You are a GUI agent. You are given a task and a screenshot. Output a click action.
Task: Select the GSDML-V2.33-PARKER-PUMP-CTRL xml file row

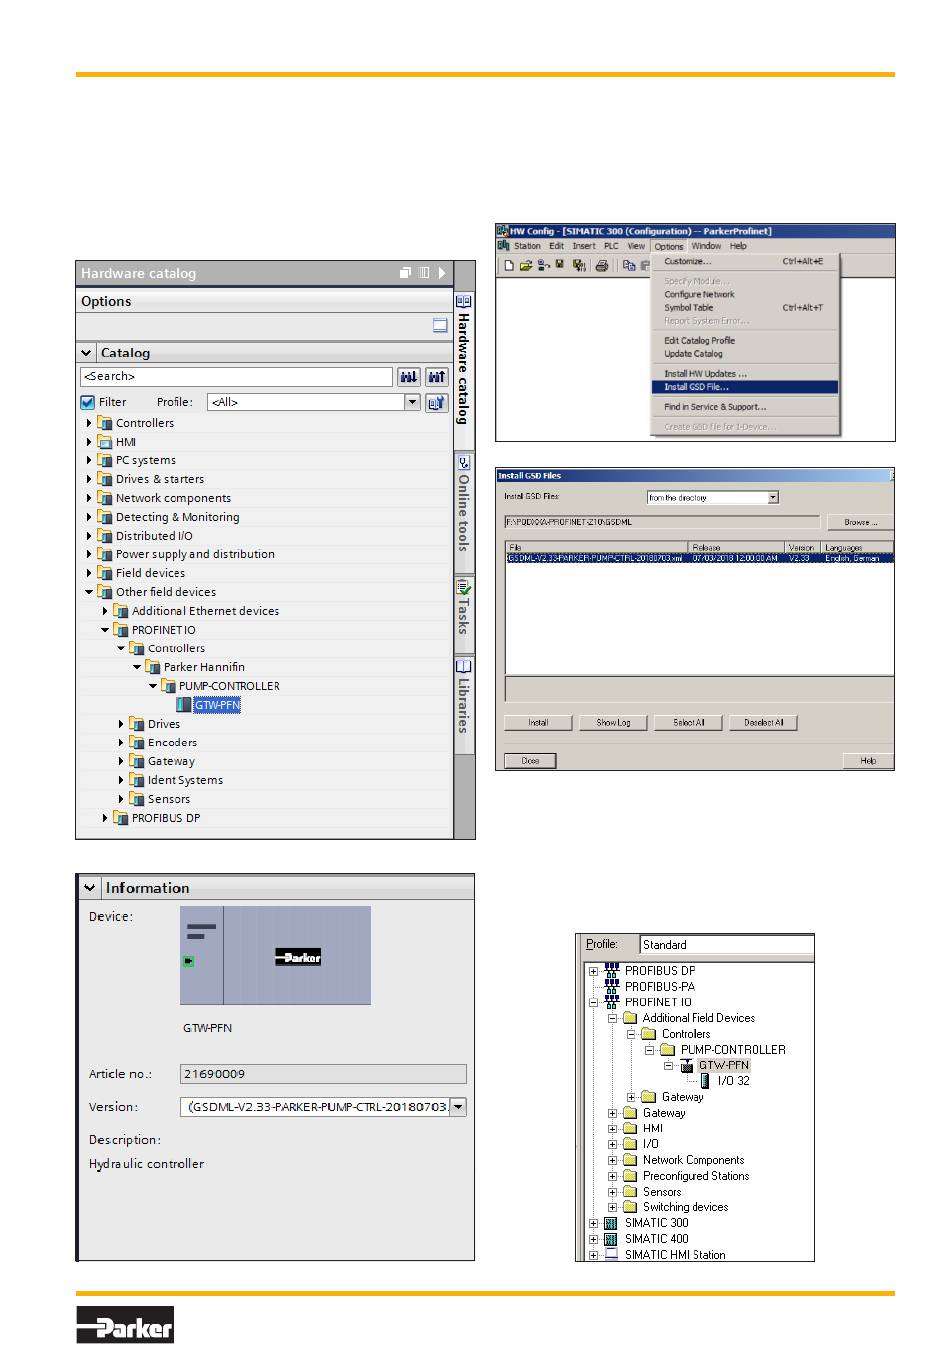[x=700, y=558]
